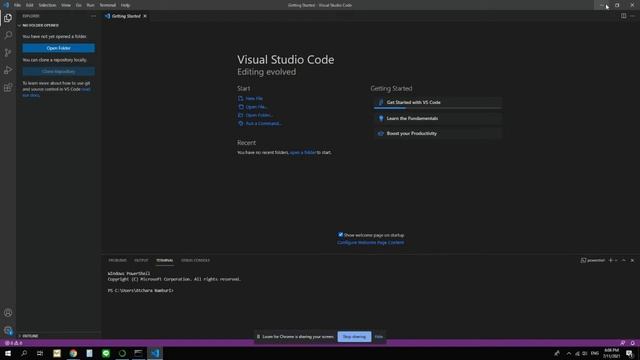Click the taskbar clock and date
Image resolution: width=640 pixels, height=360 pixels.
tap(611, 353)
